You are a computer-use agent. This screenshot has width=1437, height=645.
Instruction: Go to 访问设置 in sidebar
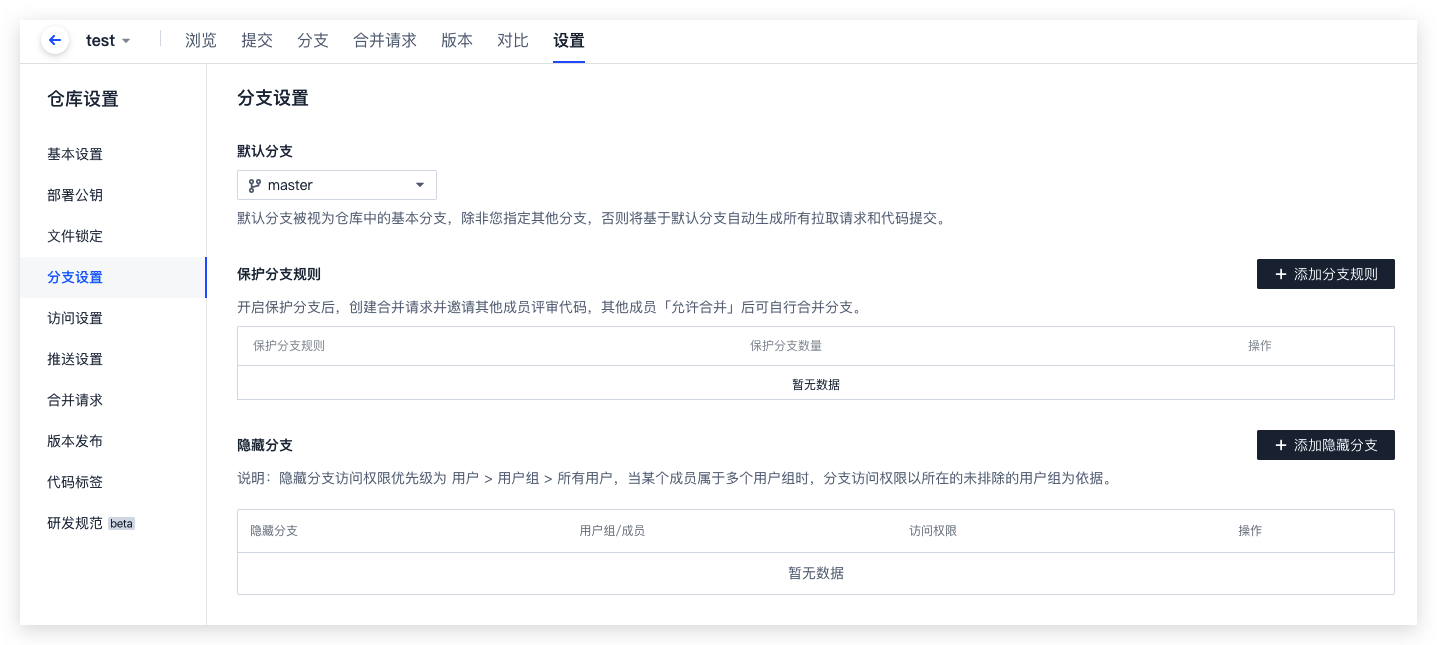pyautogui.click(x=75, y=318)
